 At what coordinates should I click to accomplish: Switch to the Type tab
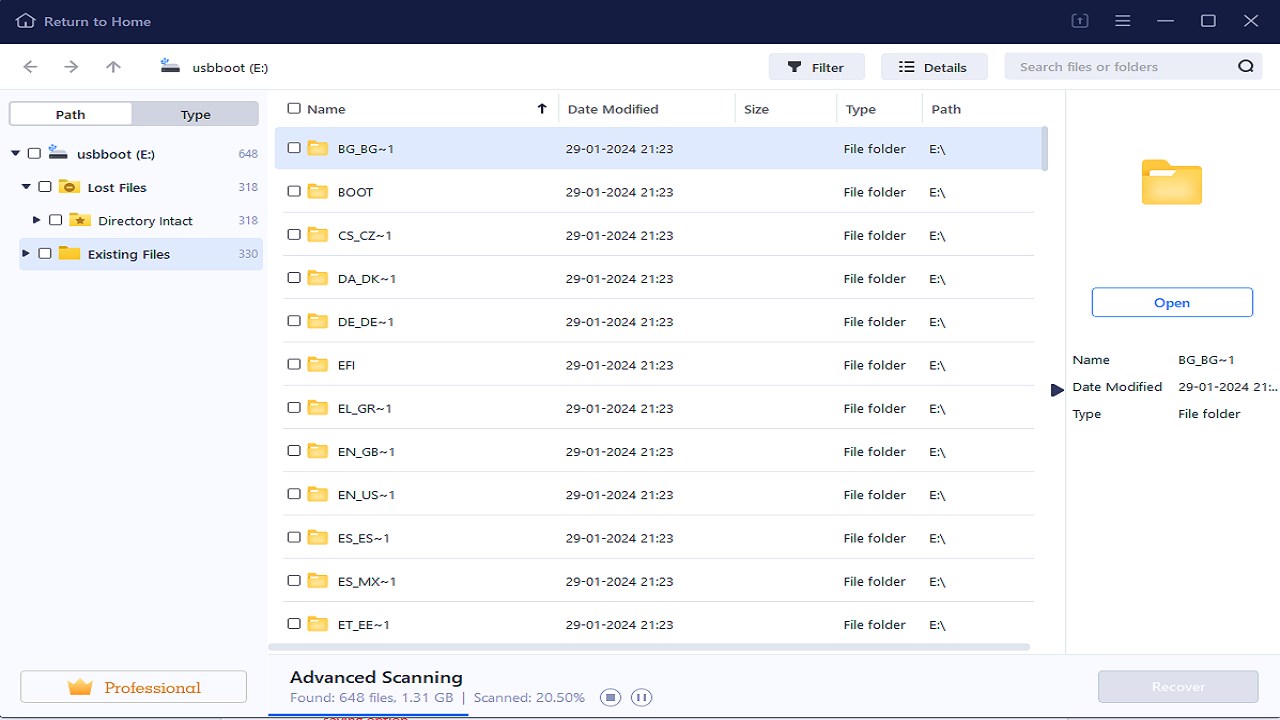click(x=196, y=114)
